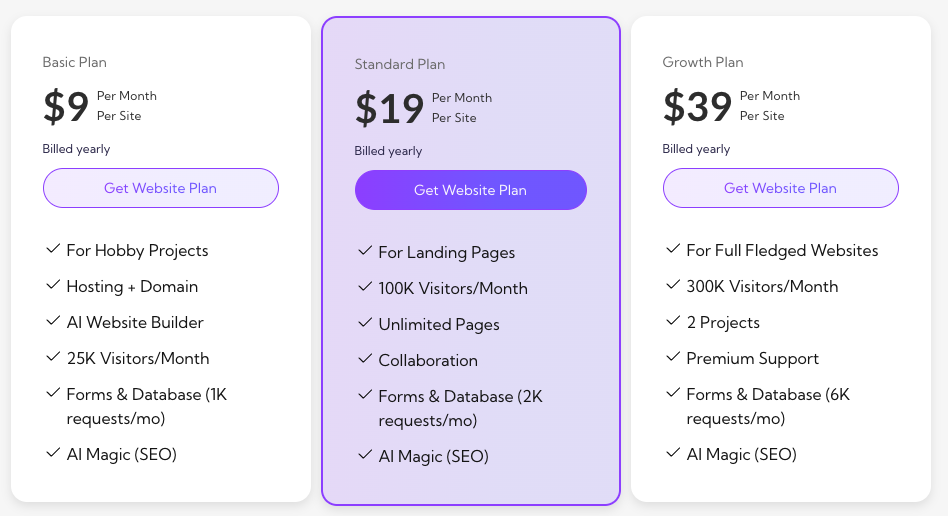The image size is (948, 516).
Task: Click checkmark beside Collaboration feature
Action: click(365, 360)
